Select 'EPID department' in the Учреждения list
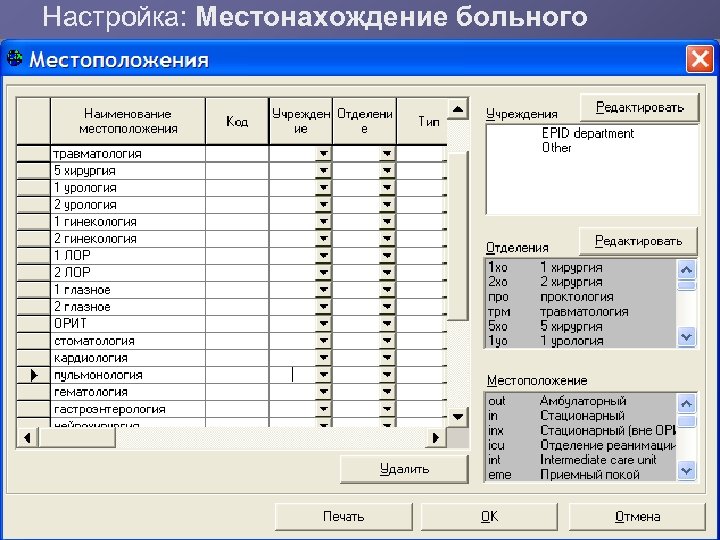This screenshot has height=540, width=720. click(588, 134)
